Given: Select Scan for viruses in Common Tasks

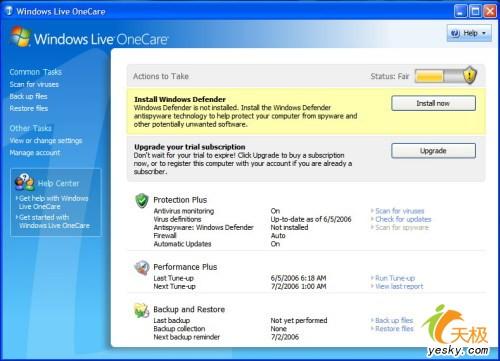Looking at the screenshot, I should pos(34,85).
